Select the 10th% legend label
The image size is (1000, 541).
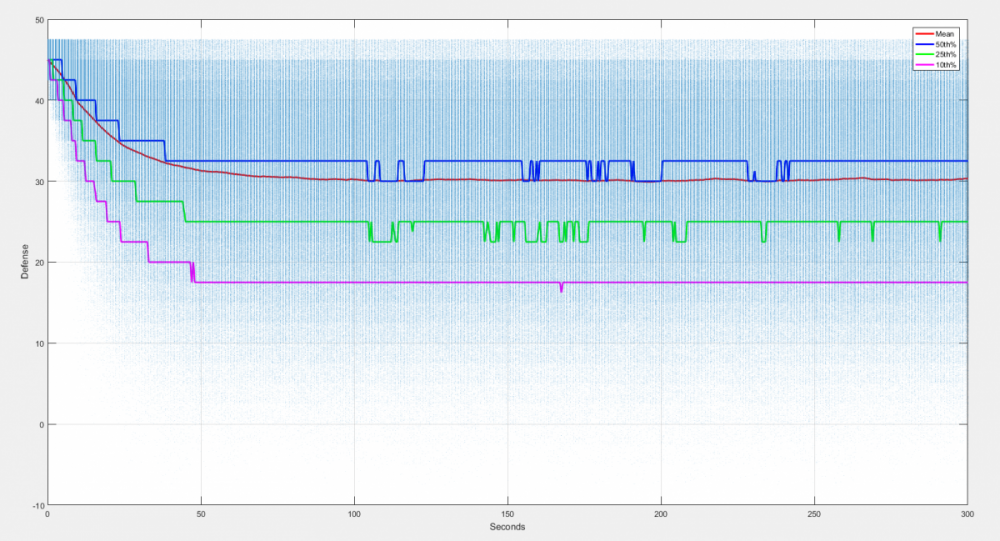point(946,65)
